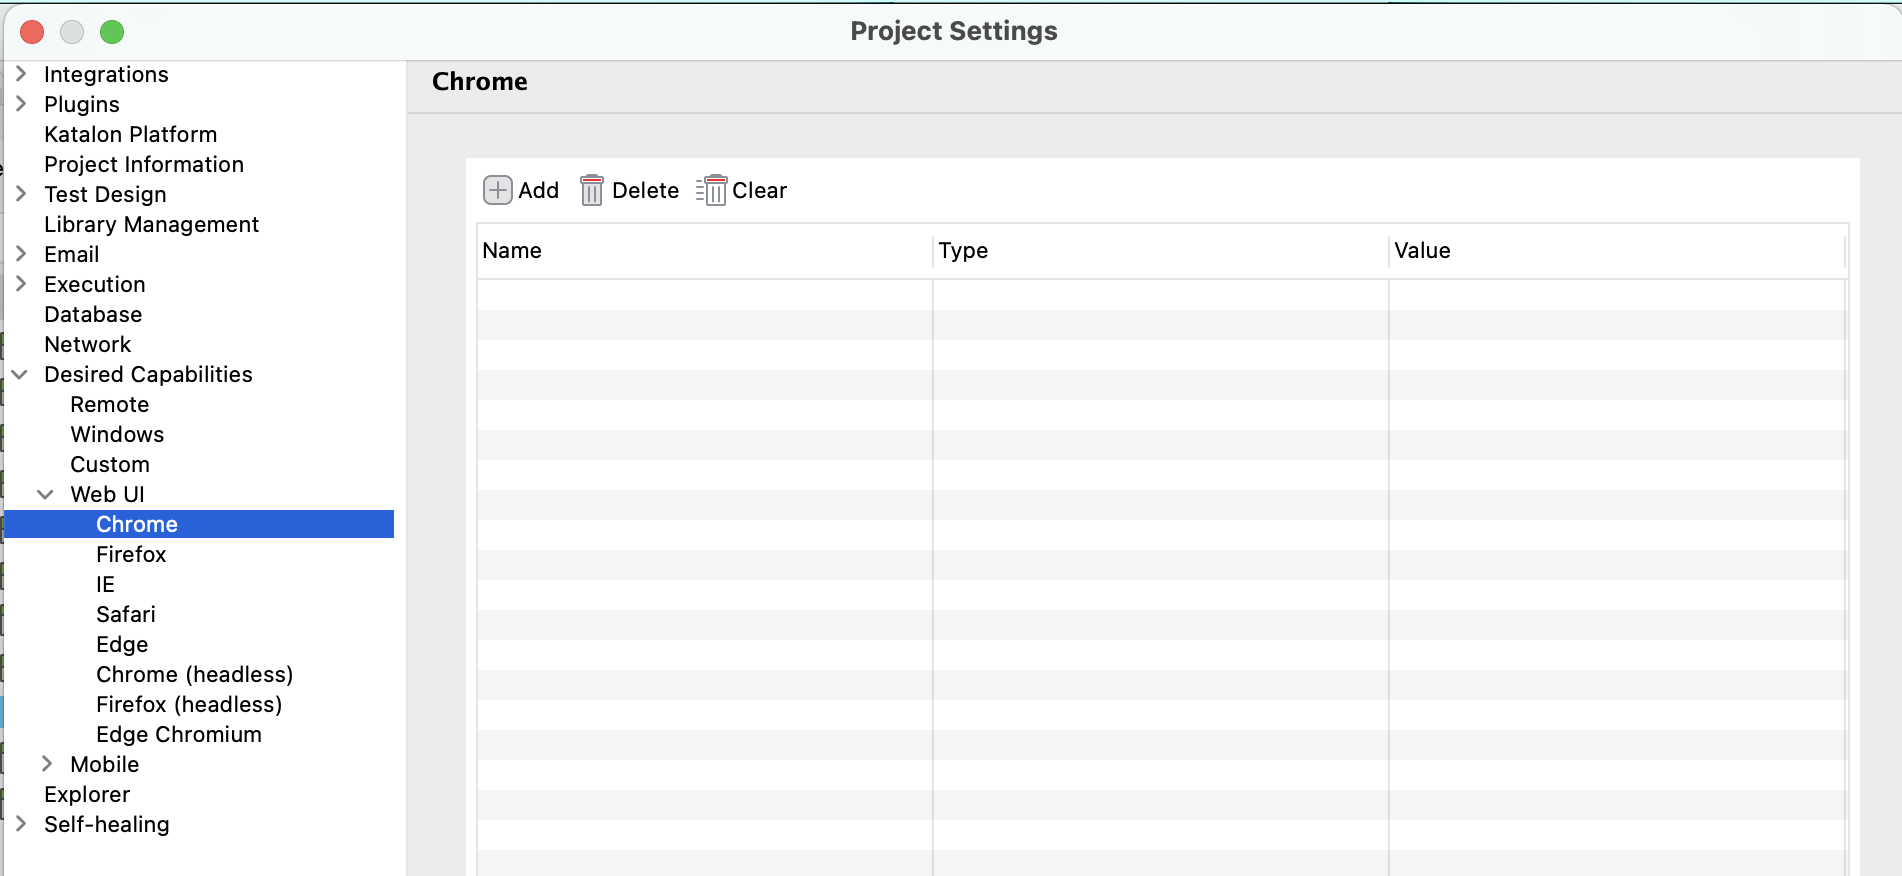
Task: Select Edge Chromium settings
Action: 178,734
